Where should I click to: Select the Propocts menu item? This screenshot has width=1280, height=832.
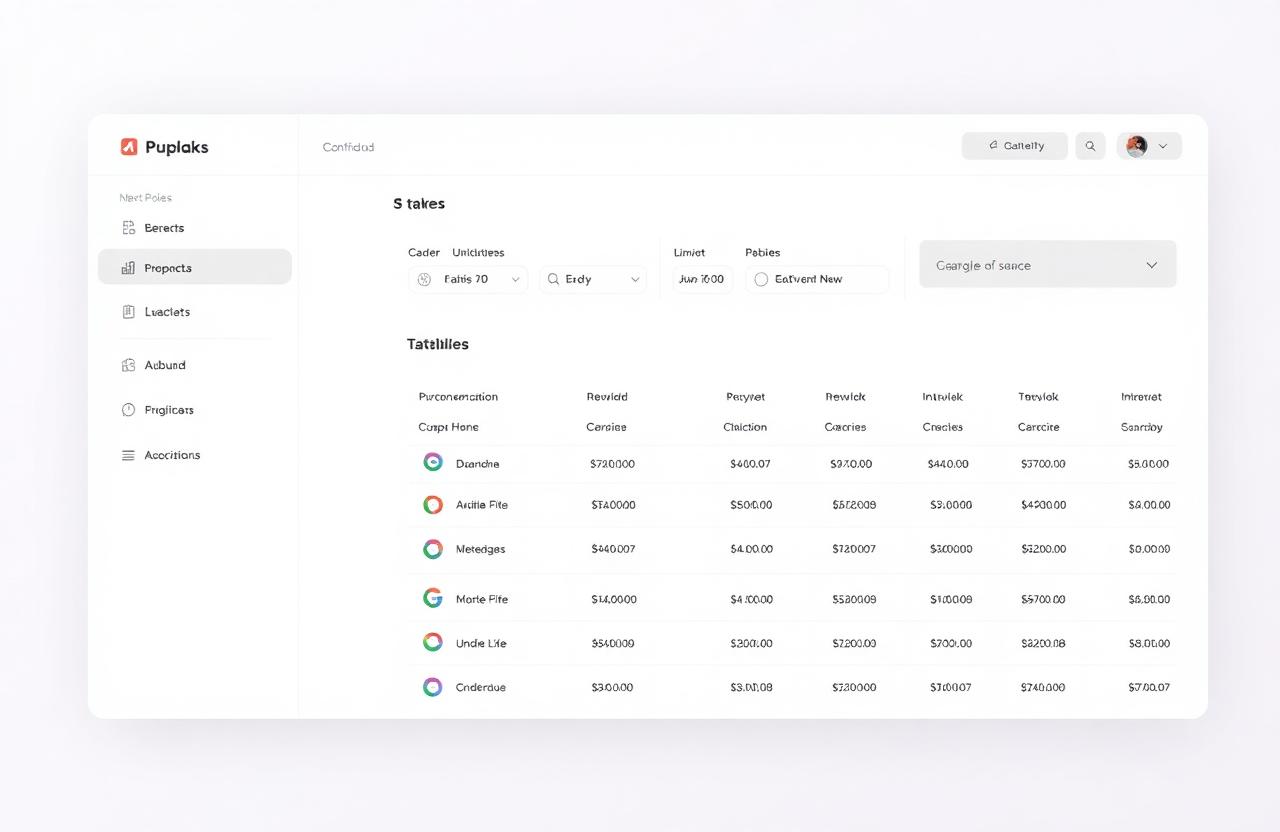[x=195, y=267]
